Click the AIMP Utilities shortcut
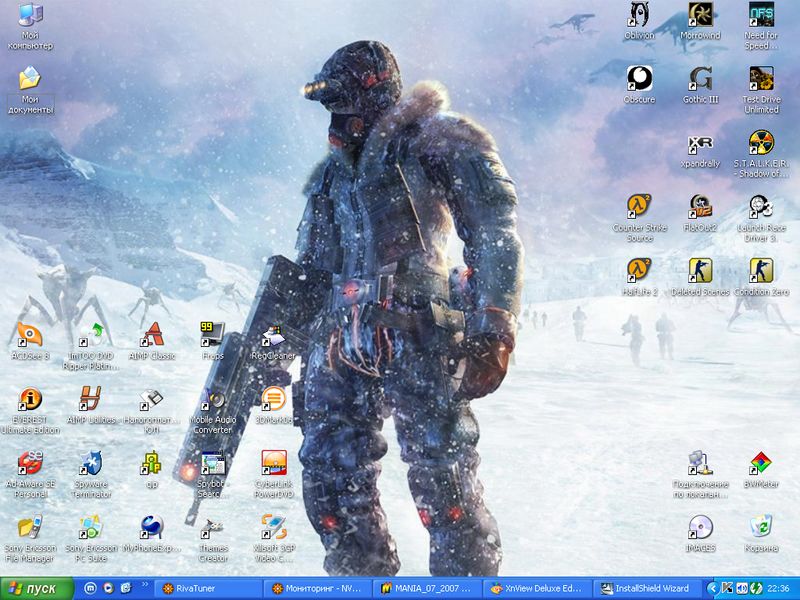800x600 pixels. (91, 399)
